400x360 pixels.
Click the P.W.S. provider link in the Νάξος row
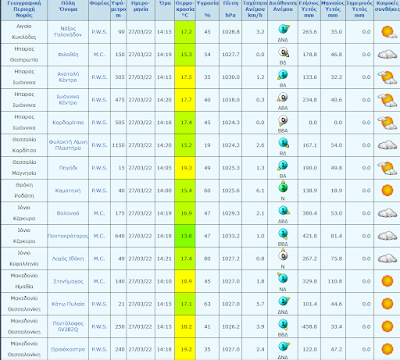99,32
